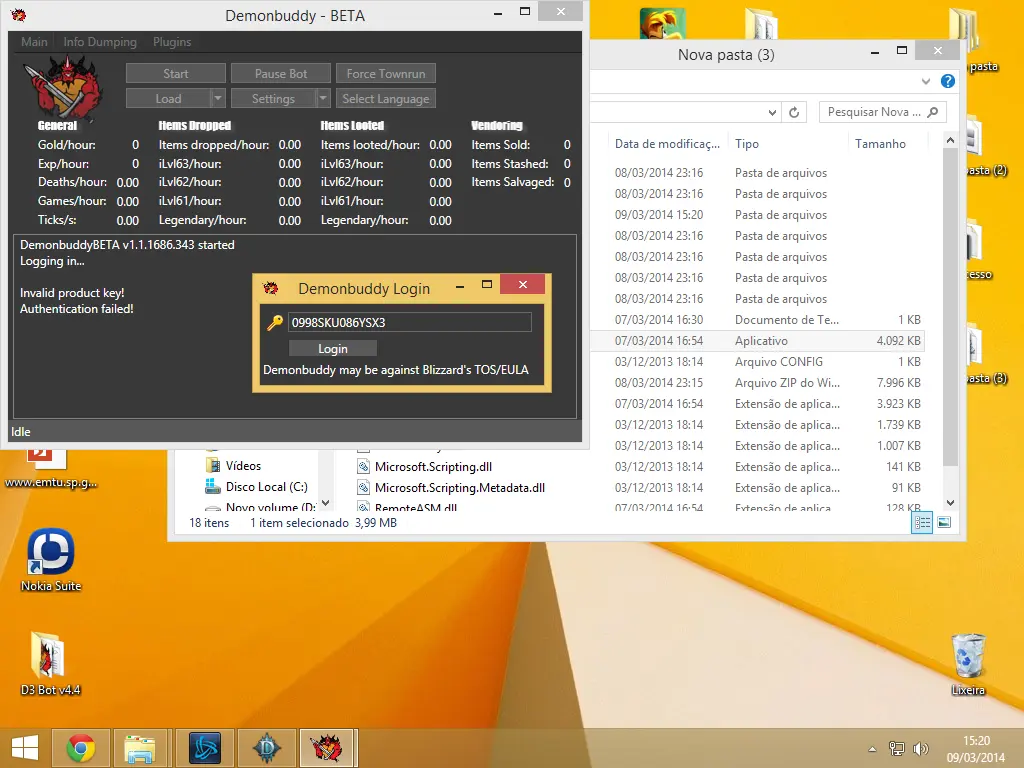Click the product key input field
The height and width of the screenshot is (768, 1024).
point(409,322)
